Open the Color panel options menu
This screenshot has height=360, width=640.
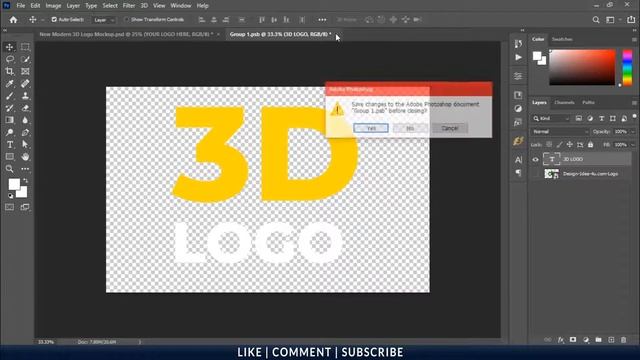pos(634,40)
